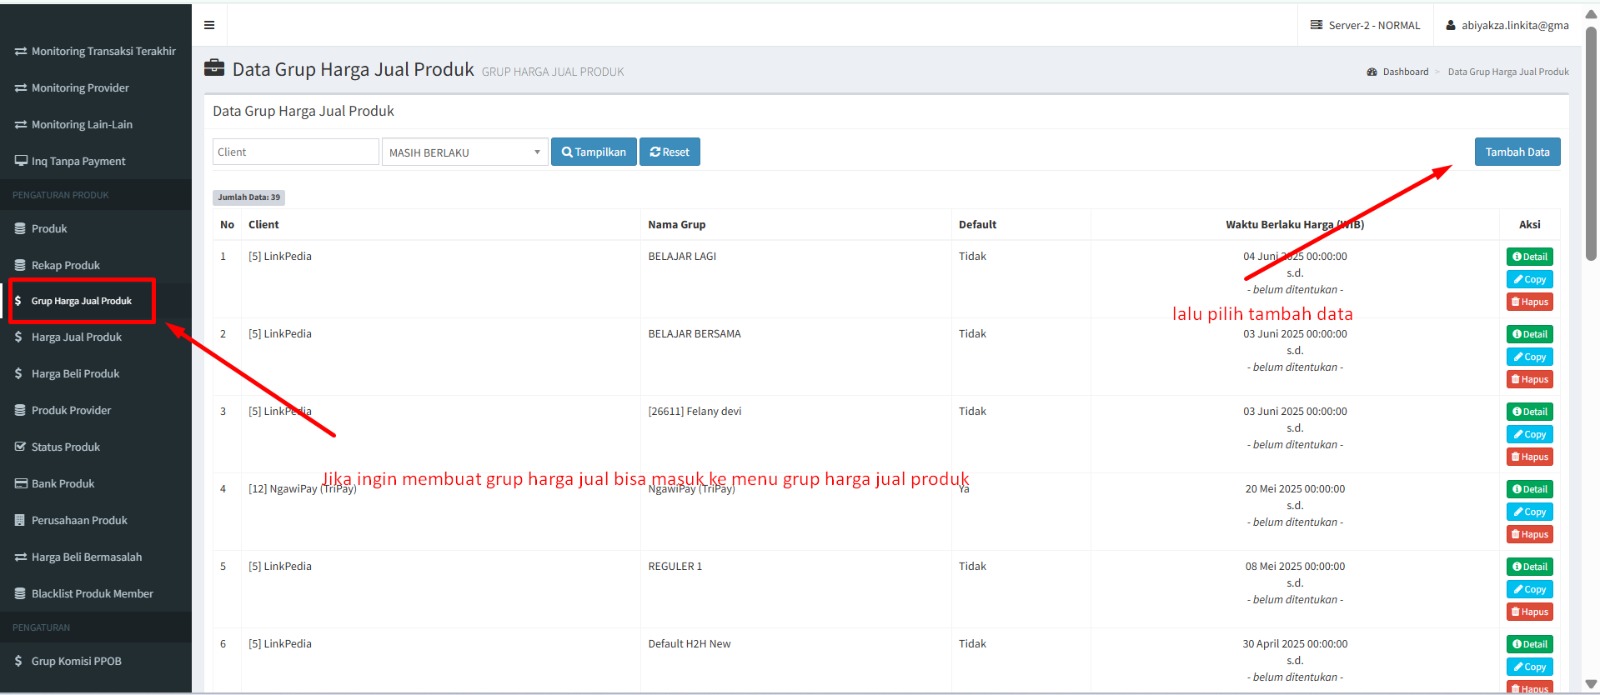Open Detail for Felany devi group
This screenshot has width=1600, height=695.
click(x=1530, y=412)
